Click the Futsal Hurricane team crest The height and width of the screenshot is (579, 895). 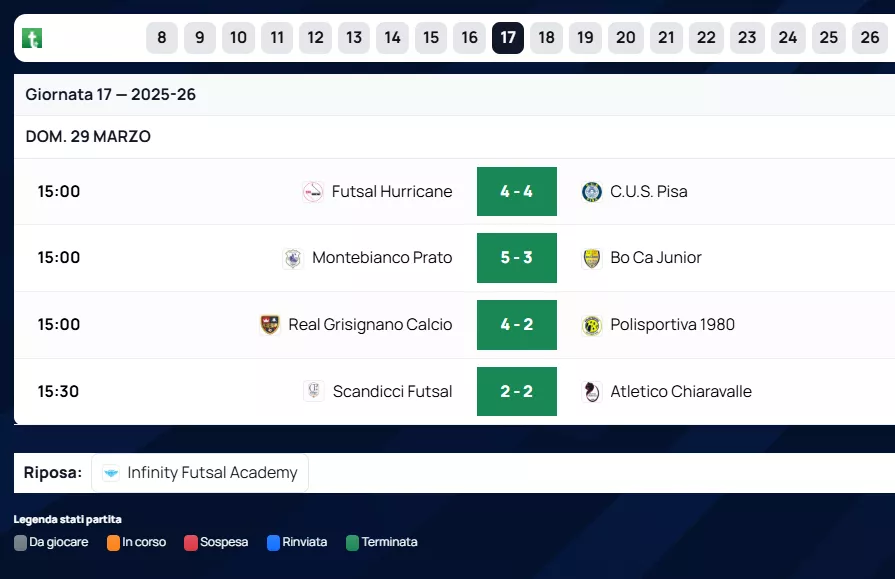click(313, 192)
